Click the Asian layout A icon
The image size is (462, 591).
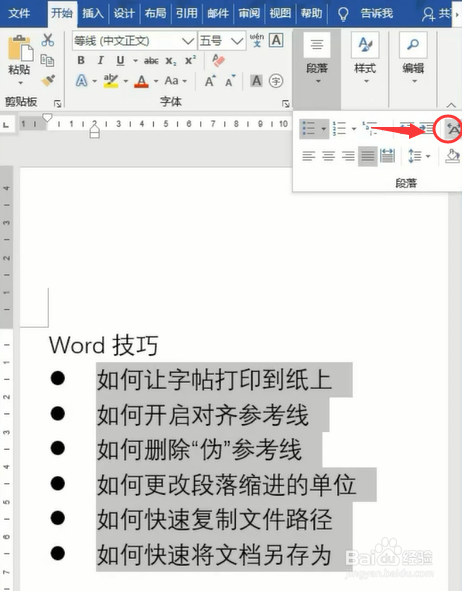point(453,129)
